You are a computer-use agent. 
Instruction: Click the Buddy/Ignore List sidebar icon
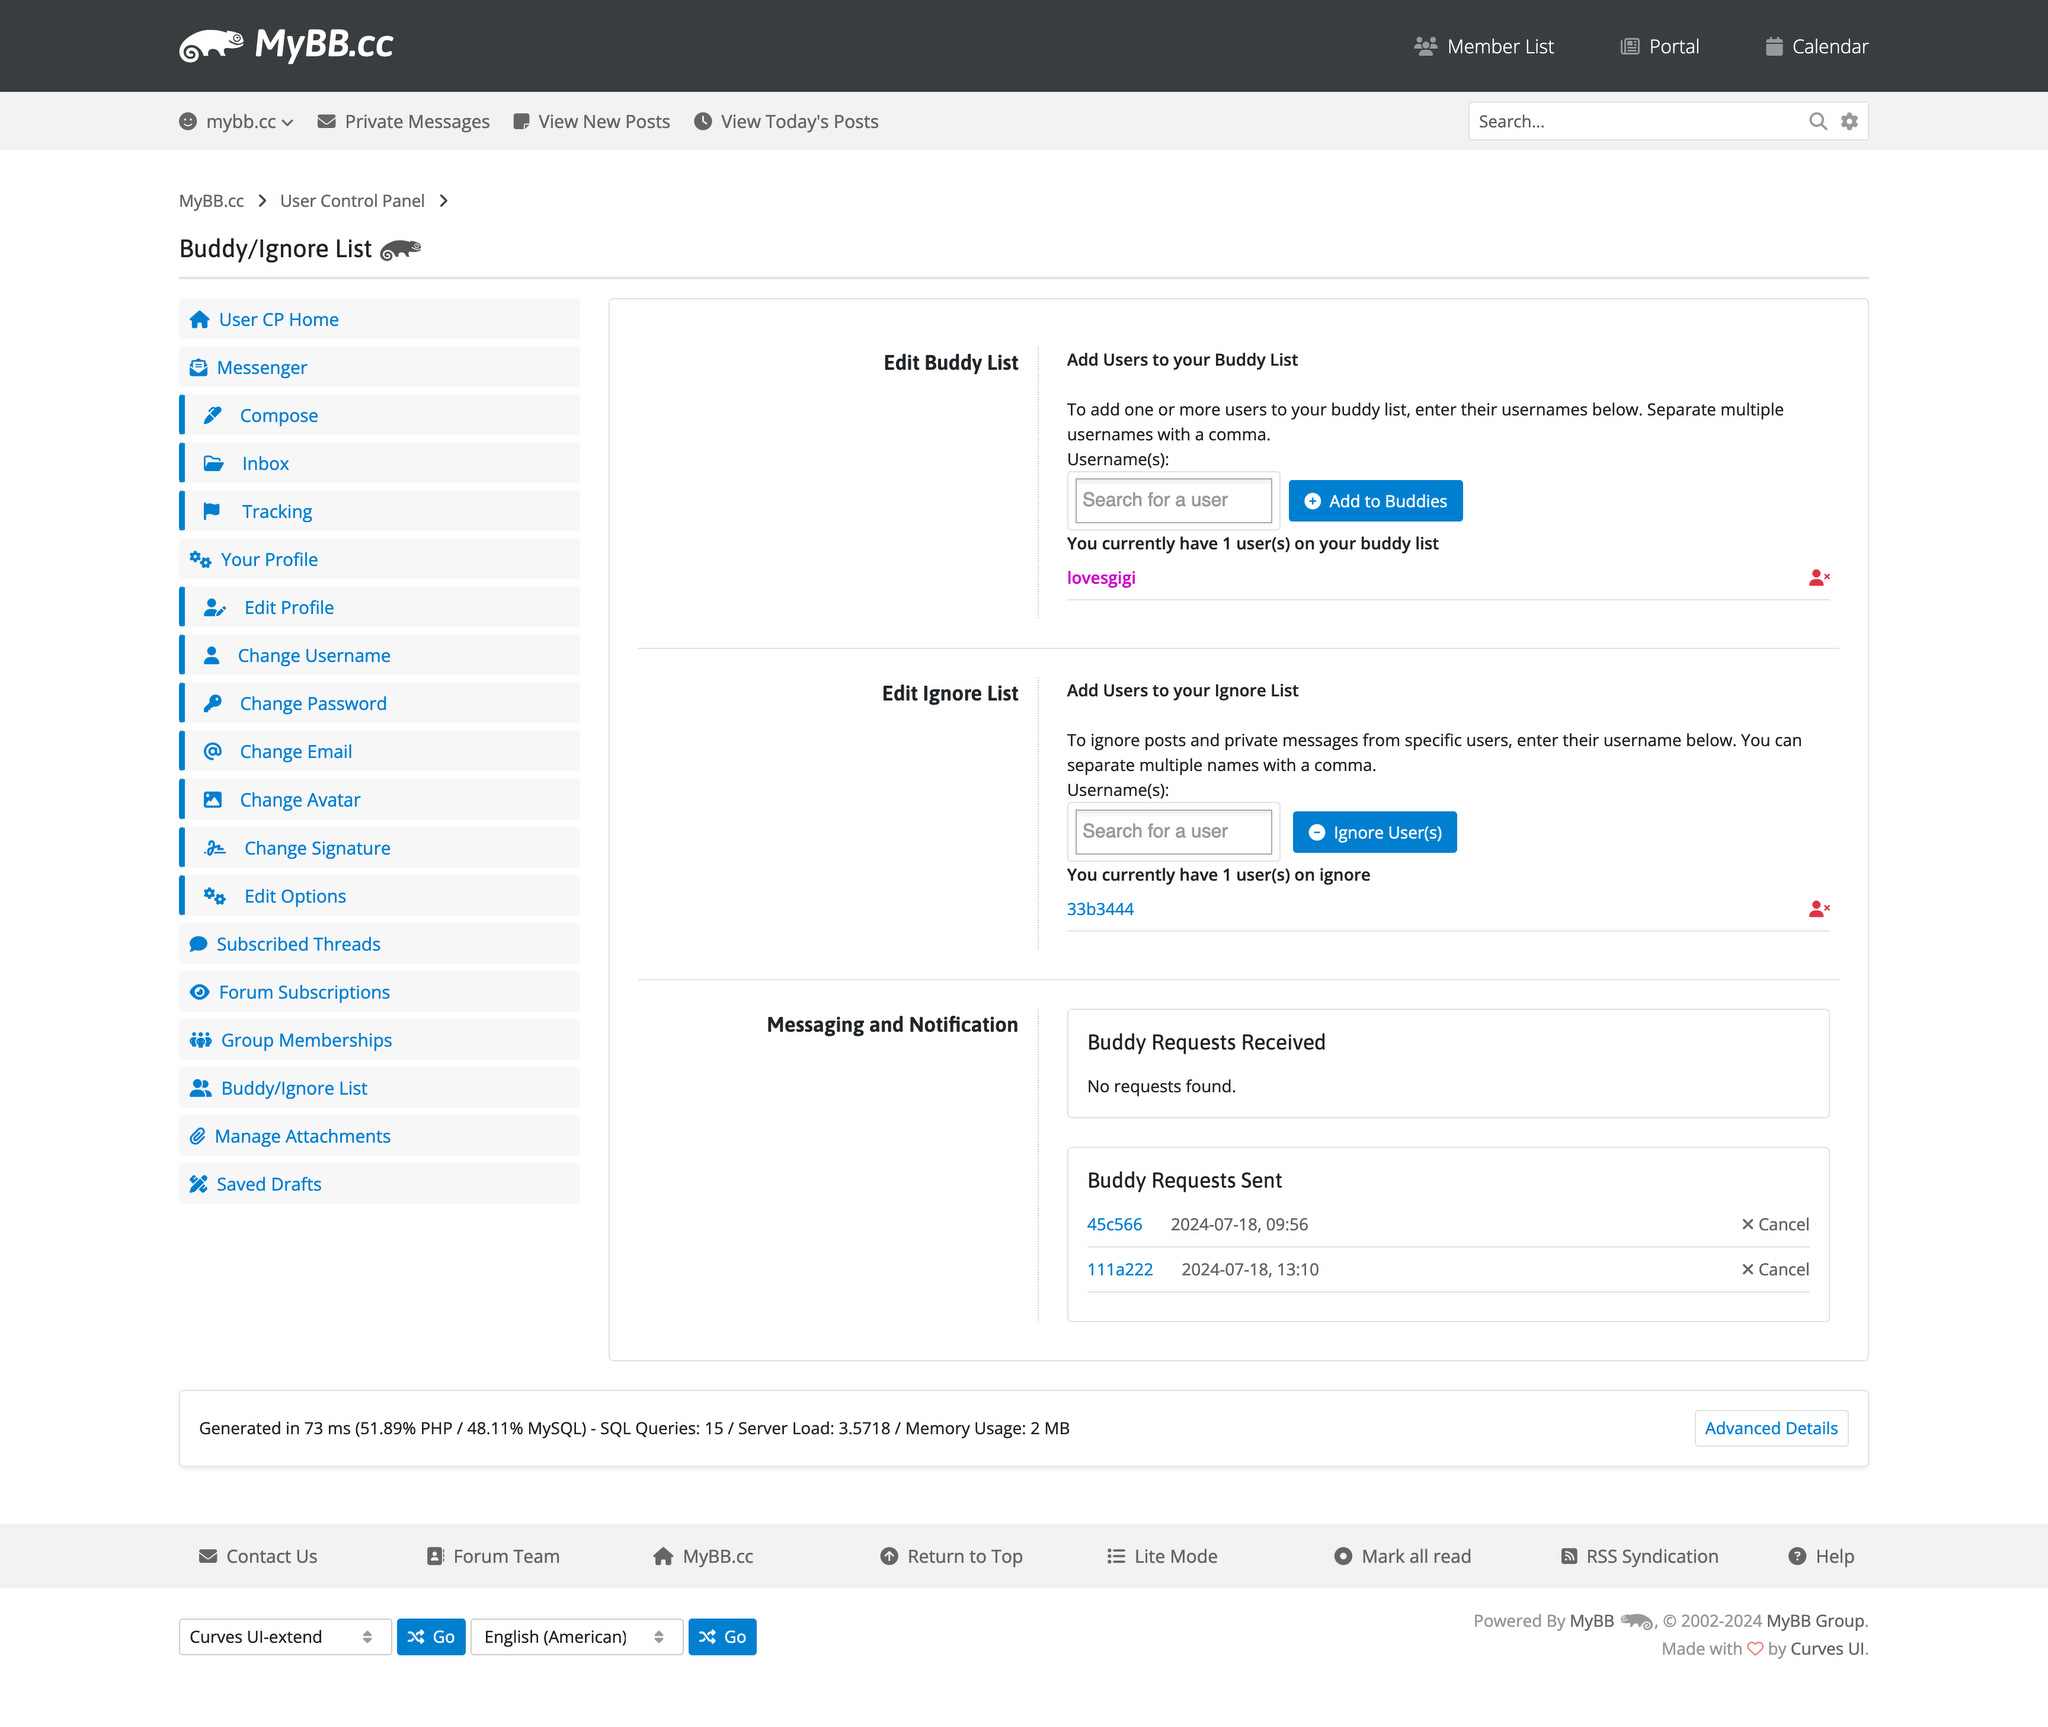point(202,1088)
